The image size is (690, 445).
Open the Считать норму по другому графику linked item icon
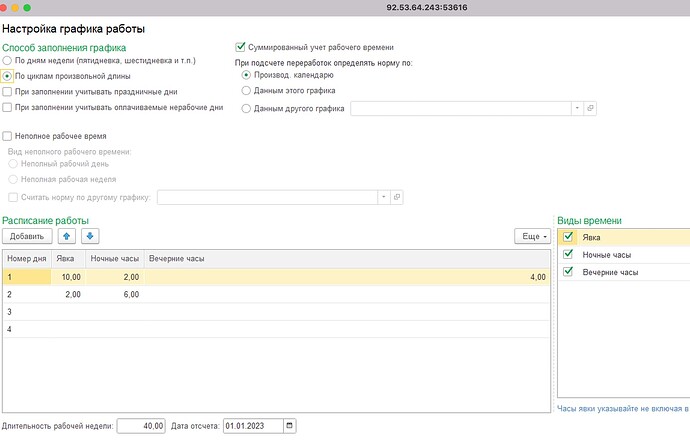point(396,197)
